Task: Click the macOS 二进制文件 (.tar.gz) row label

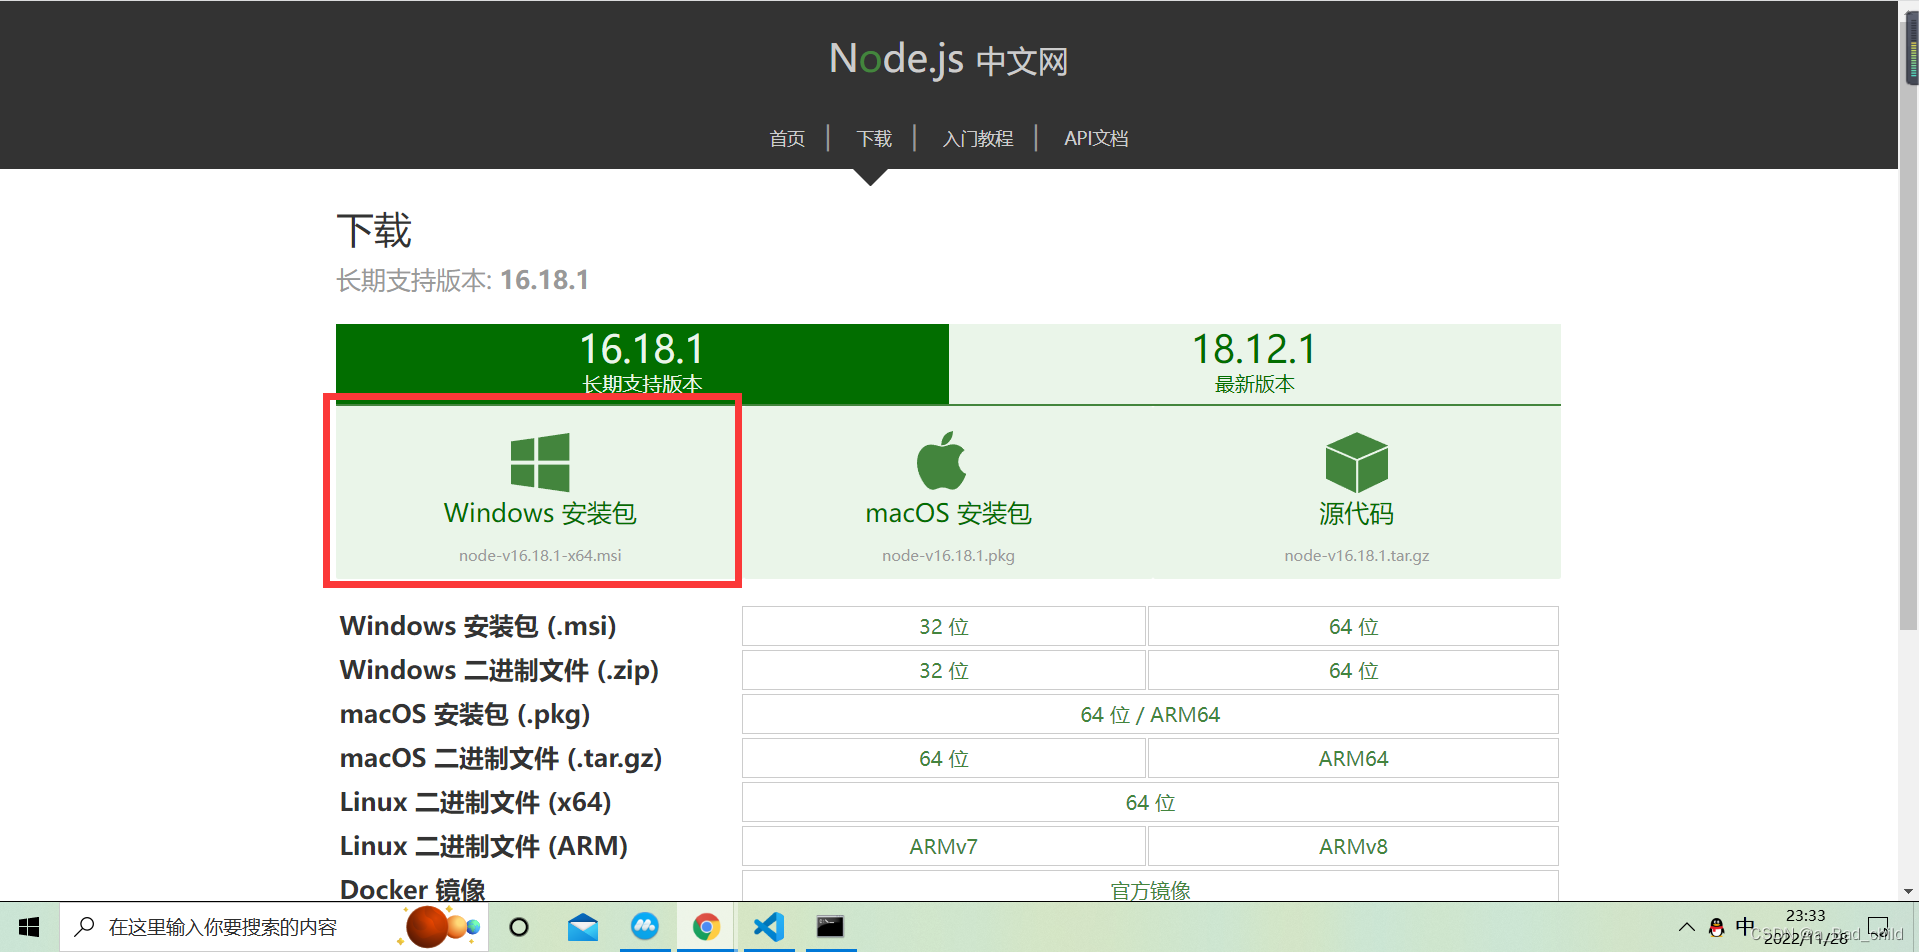Action: pos(501,758)
